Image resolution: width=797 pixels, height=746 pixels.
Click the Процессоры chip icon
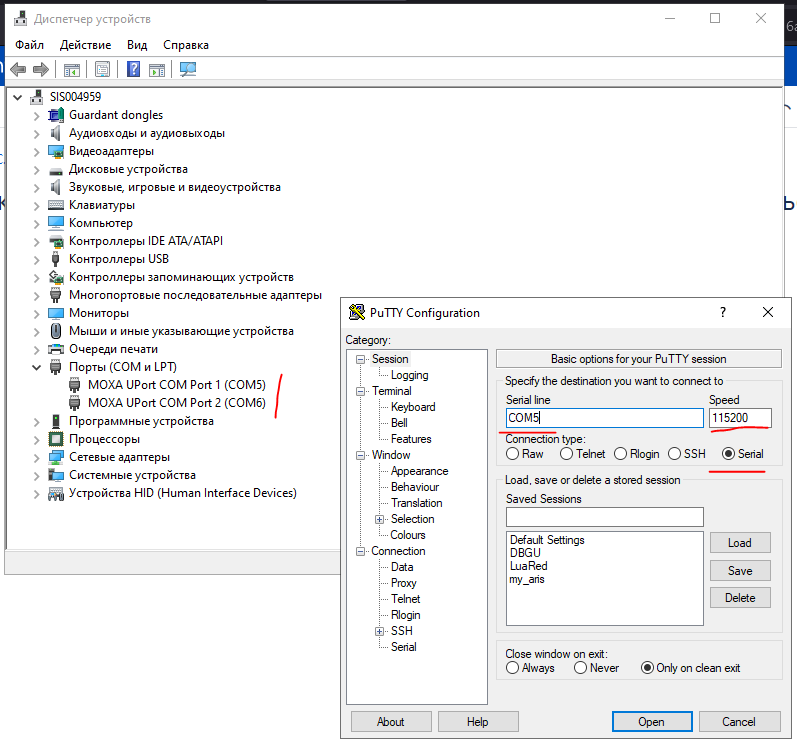[x=55, y=439]
